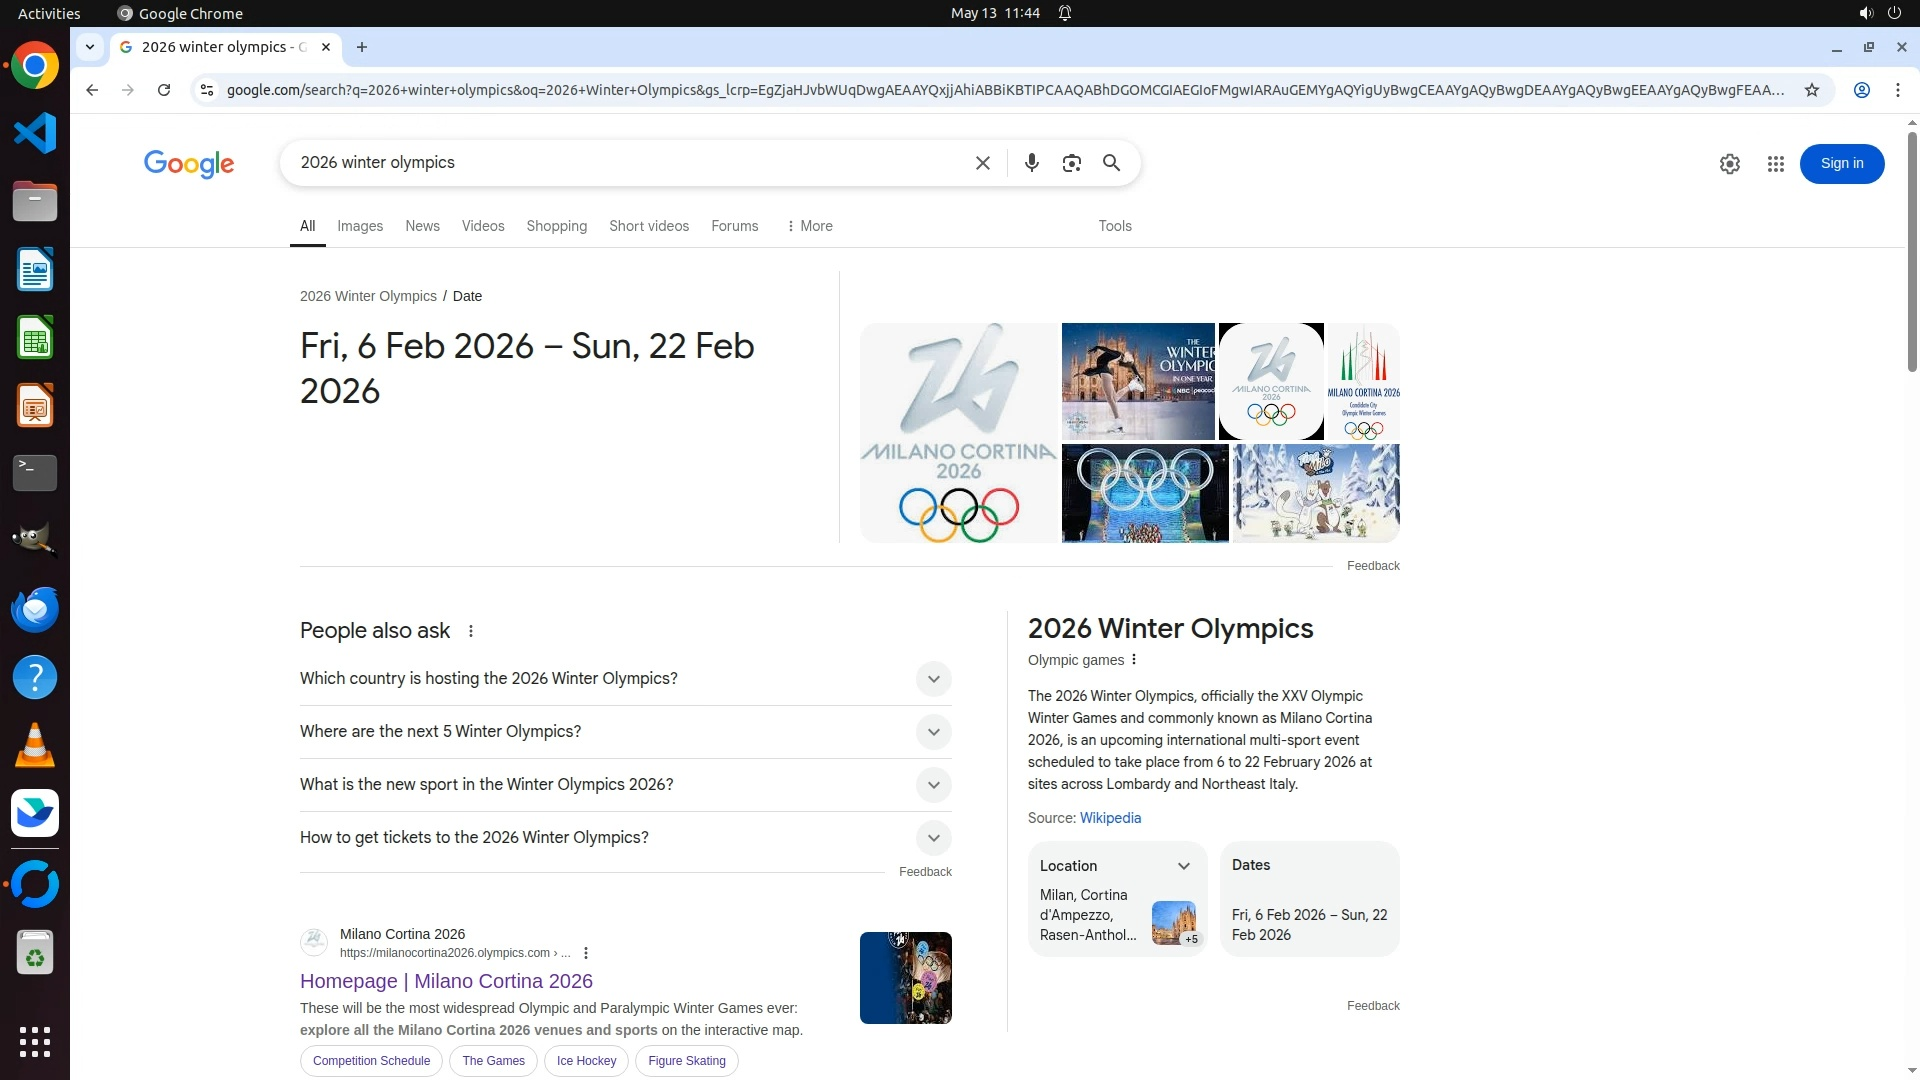The image size is (1920, 1080).
Task: Click the voice search microphone icon
Action: [1031, 163]
